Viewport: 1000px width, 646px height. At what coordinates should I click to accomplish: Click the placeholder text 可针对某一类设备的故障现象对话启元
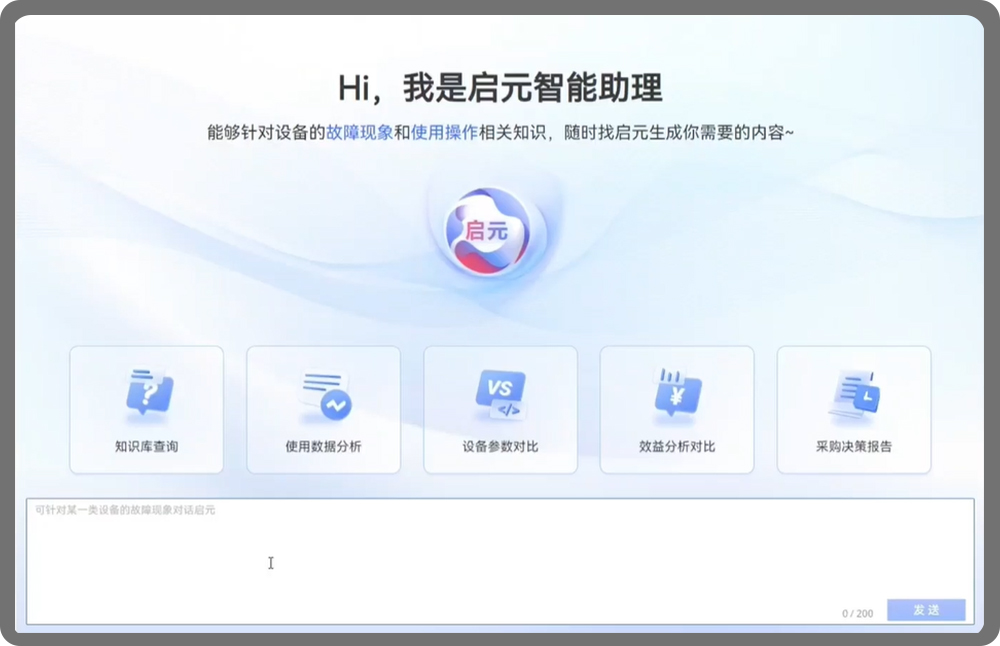125,510
